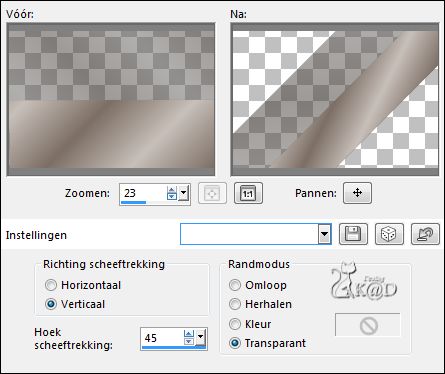Viewport: 445px width, 374px height.
Task: Select the Verticaal radio button
Action: (x=51, y=304)
